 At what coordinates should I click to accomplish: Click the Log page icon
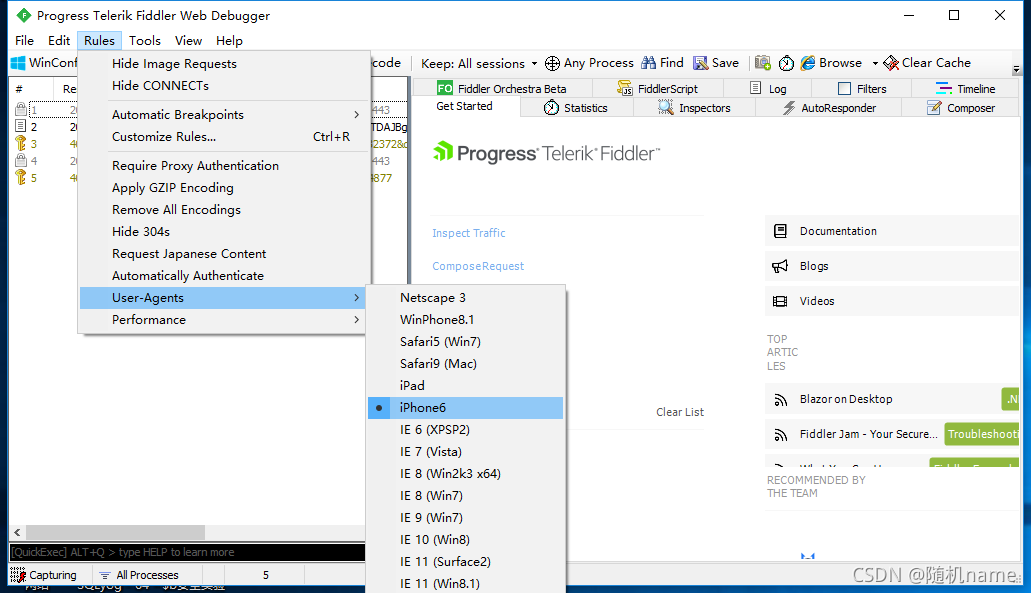click(756, 88)
